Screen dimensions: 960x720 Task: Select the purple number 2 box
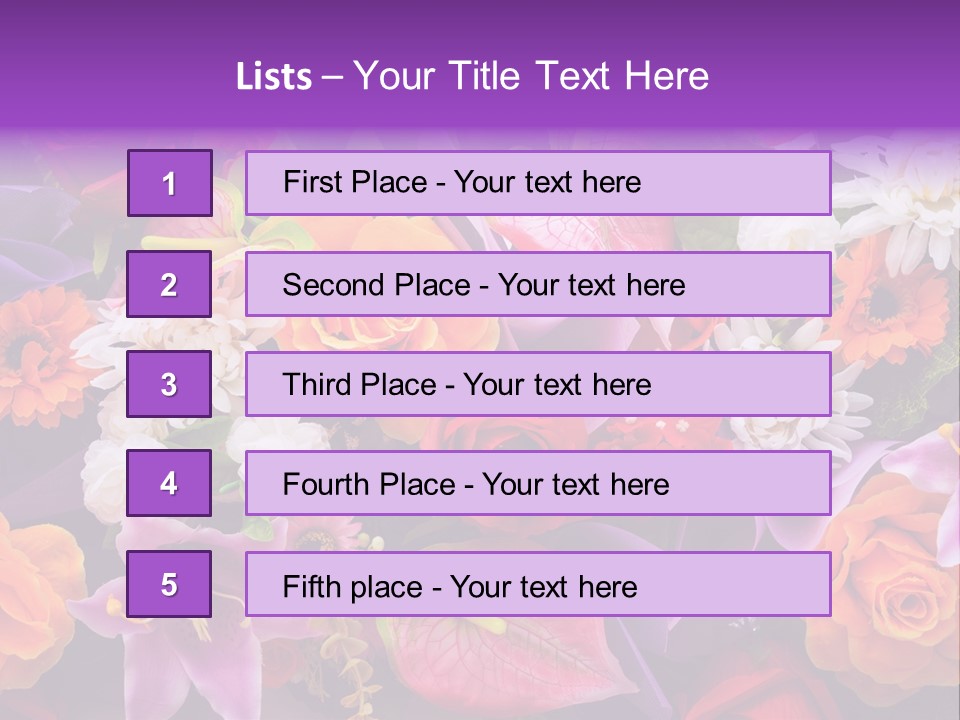click(x=169, y=284)
